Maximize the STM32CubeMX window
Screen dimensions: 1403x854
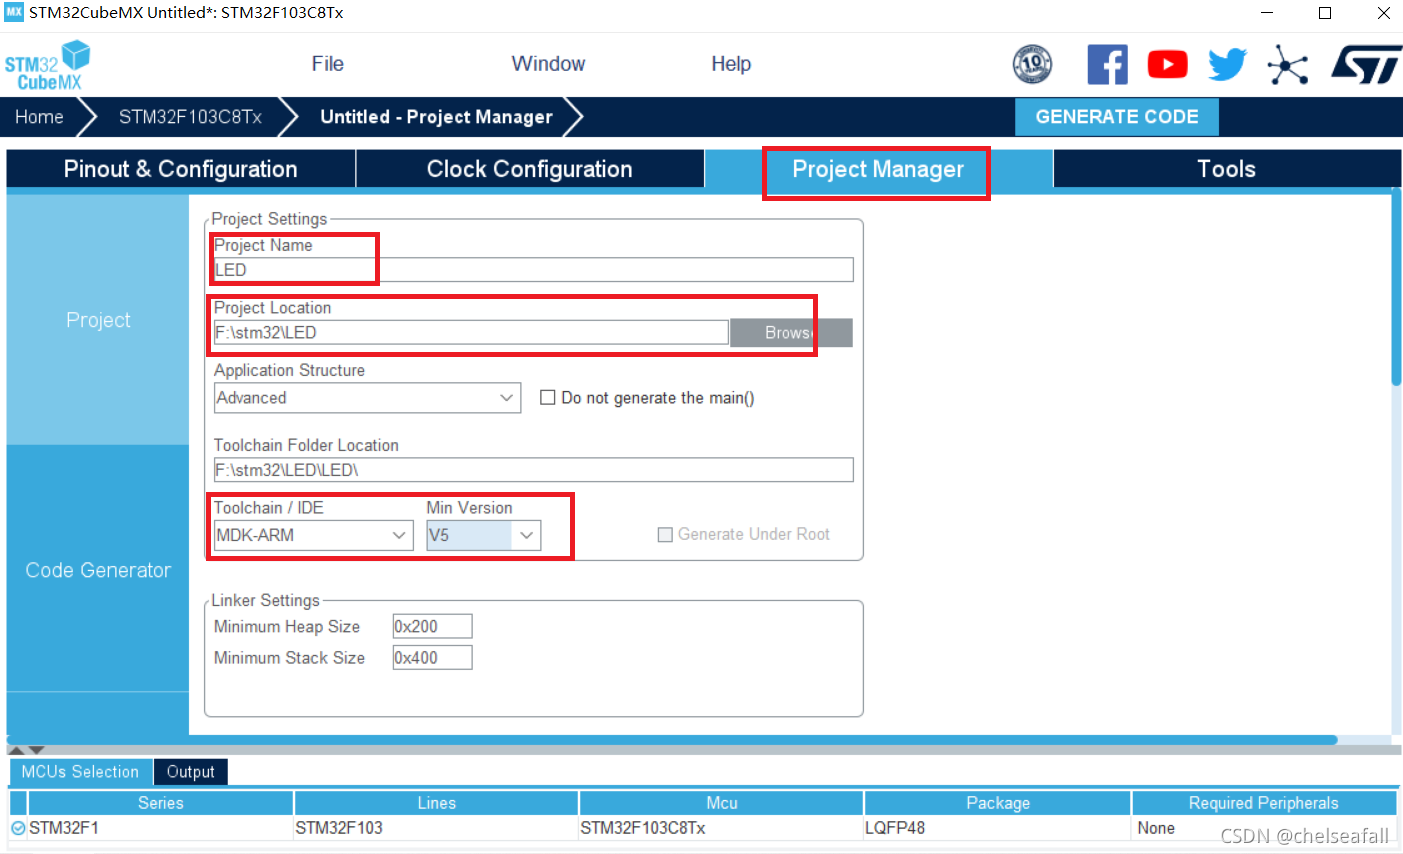[1325, 13]
